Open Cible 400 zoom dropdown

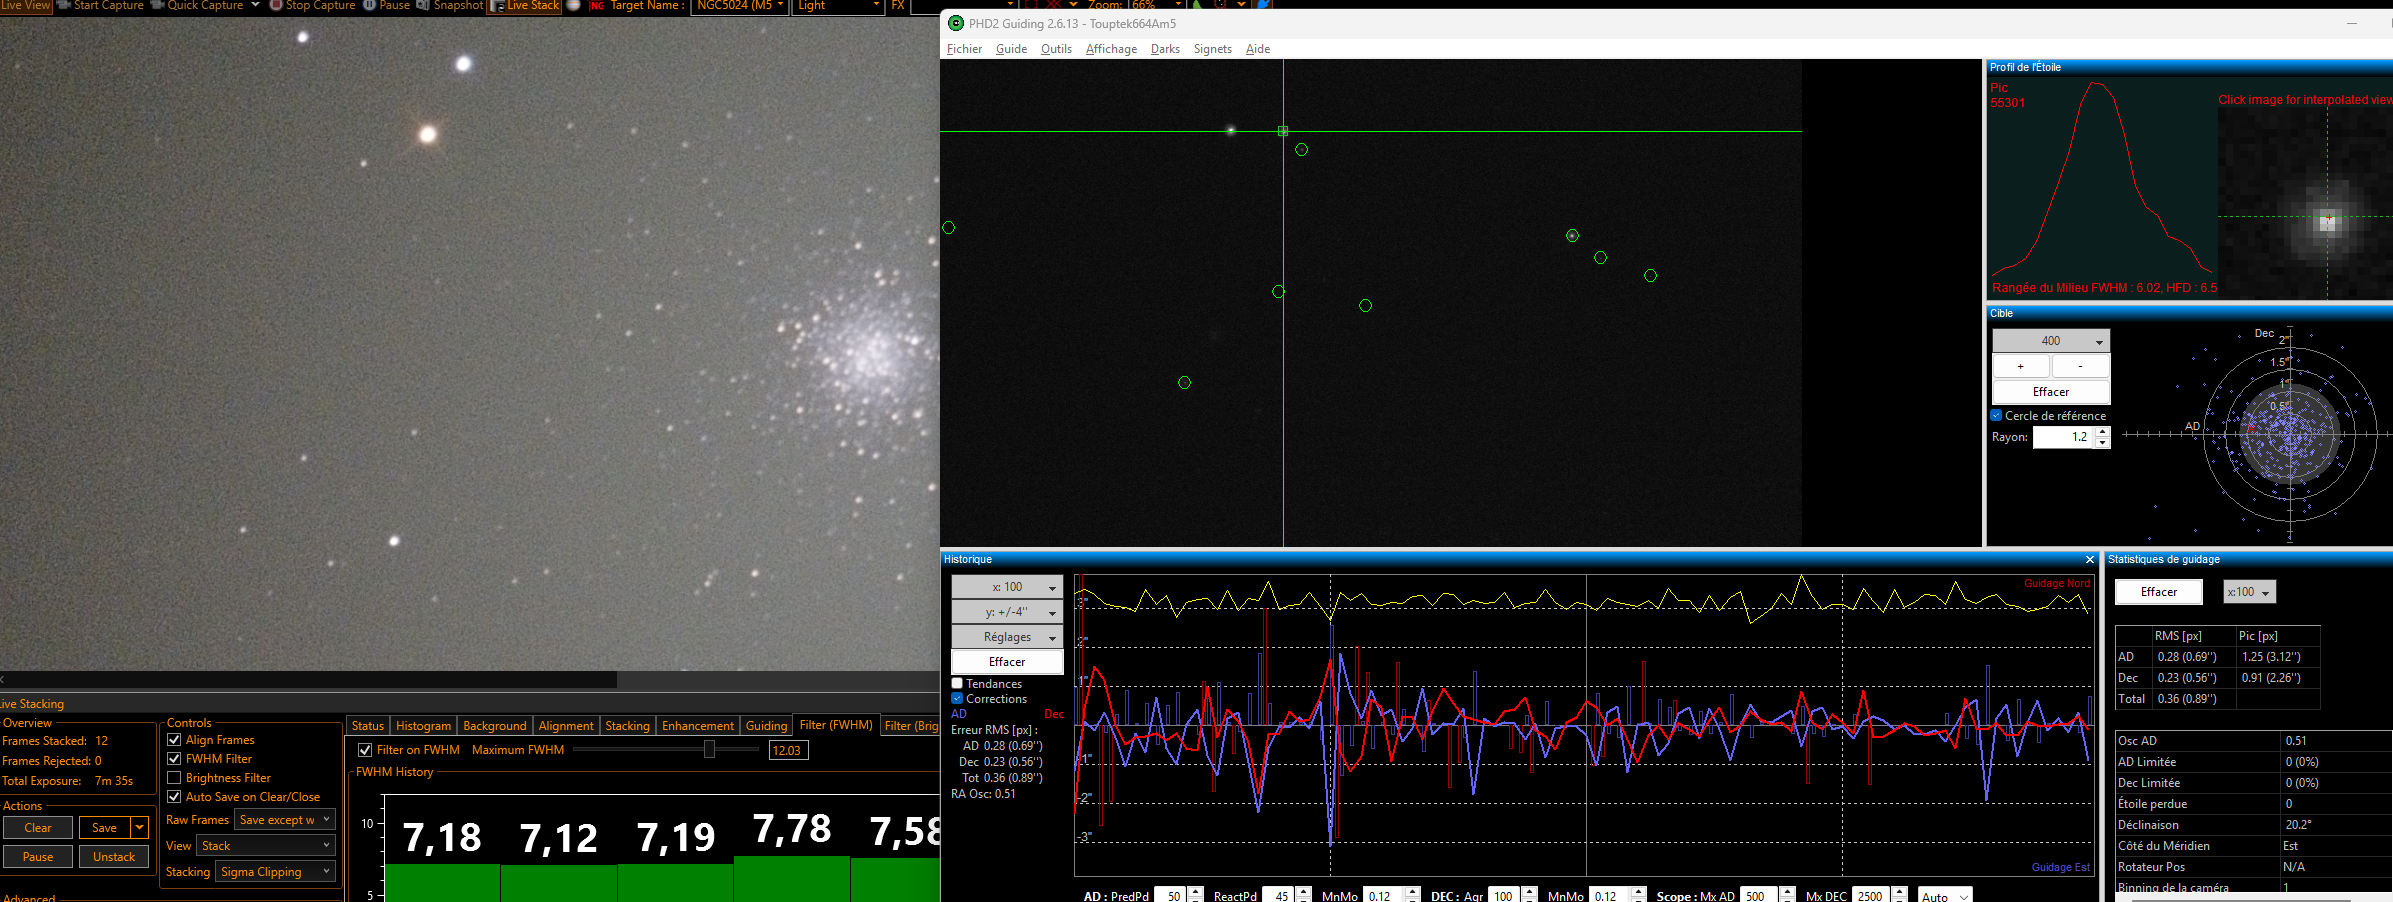[x=2051, y=341]
